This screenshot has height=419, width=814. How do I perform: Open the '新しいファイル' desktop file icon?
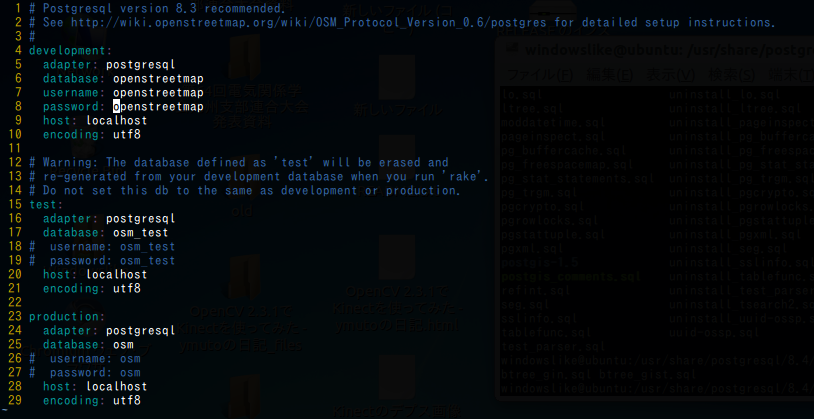coord(397,78)
